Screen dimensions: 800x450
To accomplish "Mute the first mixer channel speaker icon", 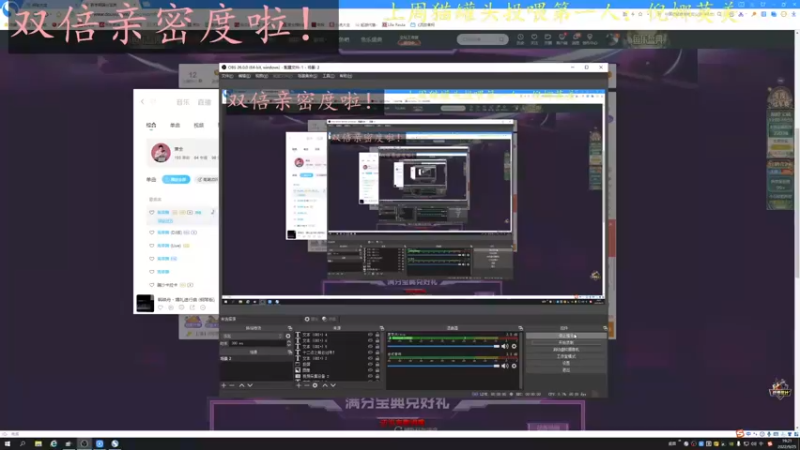I will (505, 346).
